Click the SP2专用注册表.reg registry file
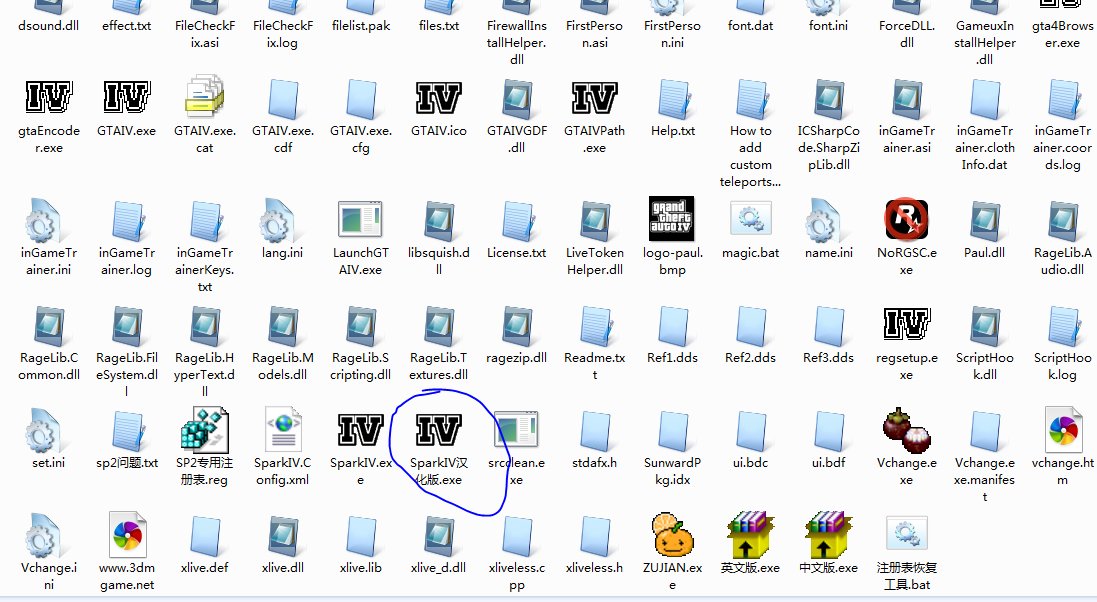This screenshot has width=1097, height=602. (204, 430)
